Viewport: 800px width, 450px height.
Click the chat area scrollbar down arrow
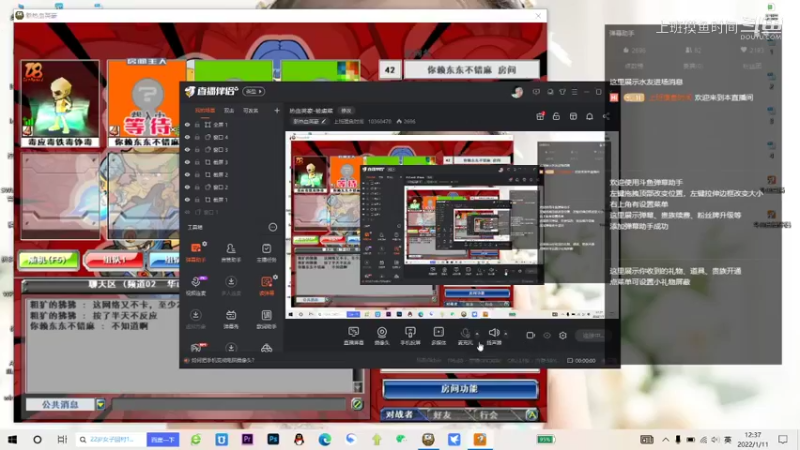pos(358,388)
